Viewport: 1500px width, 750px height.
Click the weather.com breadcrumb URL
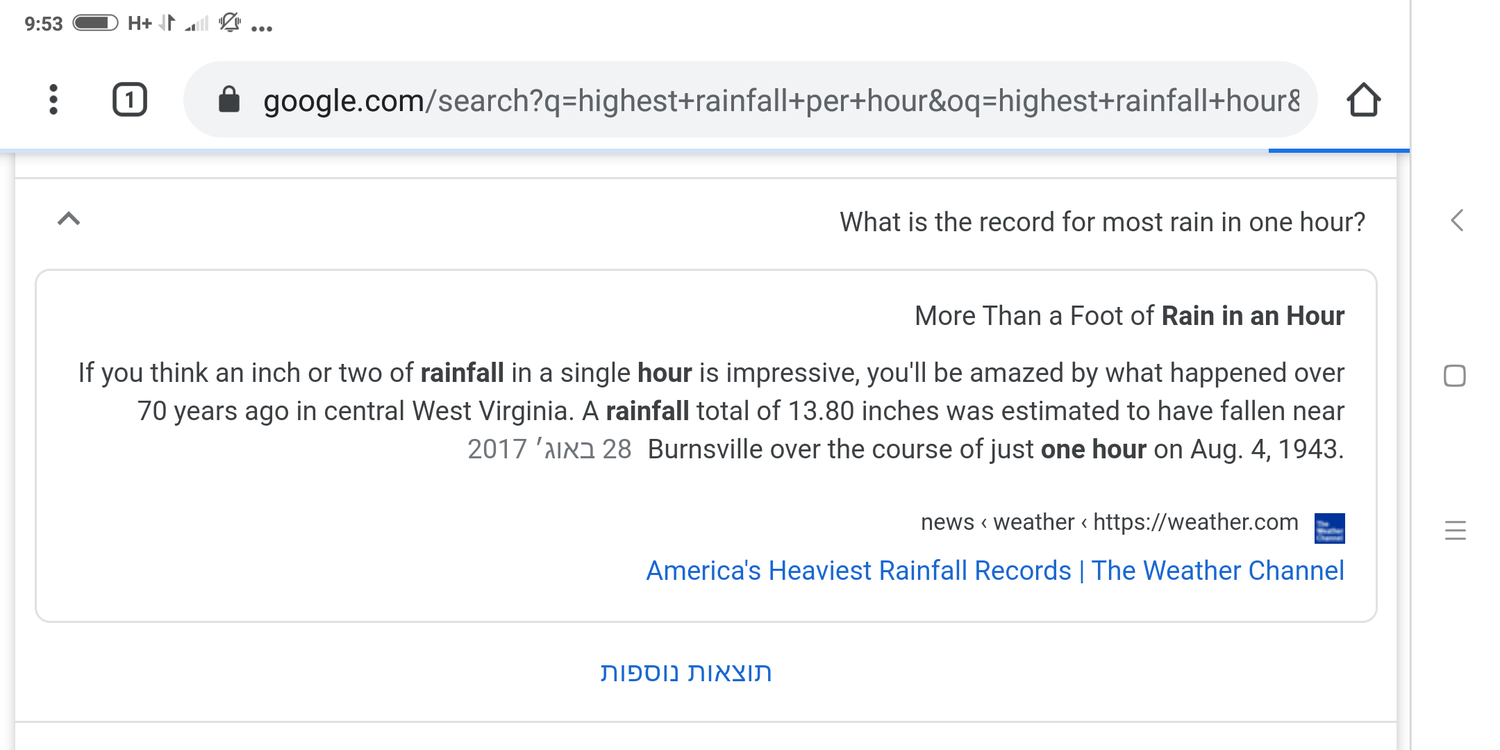pos(1109,523)
